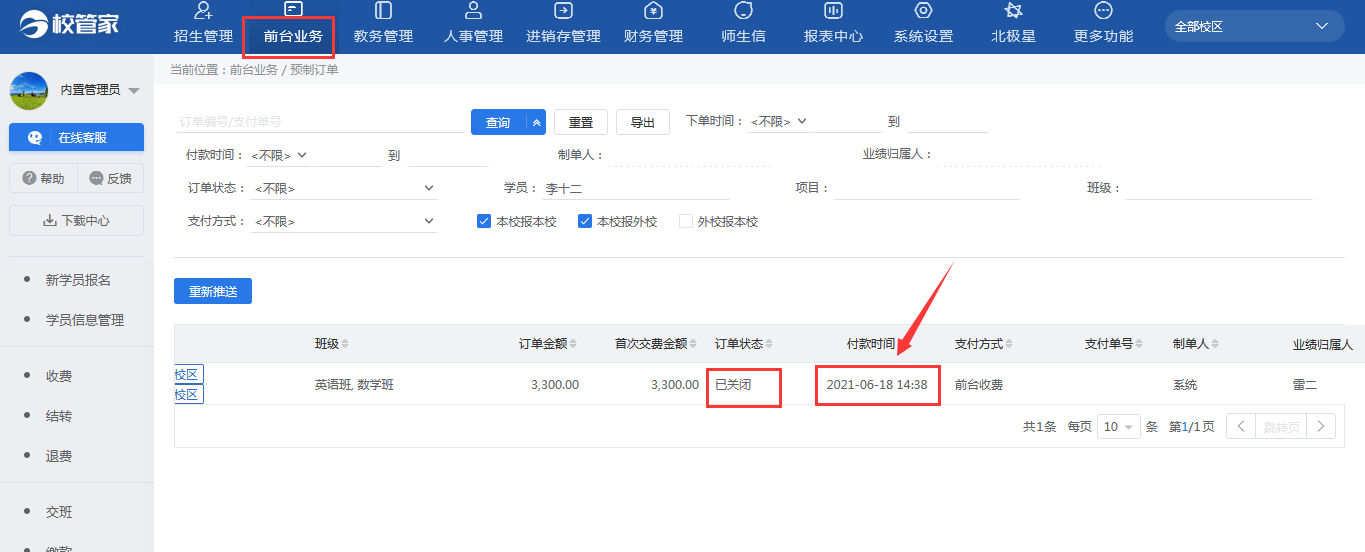The height and width of the screenshot is (552, 1365).
Task: Select 退费 in sidebar
Action: [59, 456]
